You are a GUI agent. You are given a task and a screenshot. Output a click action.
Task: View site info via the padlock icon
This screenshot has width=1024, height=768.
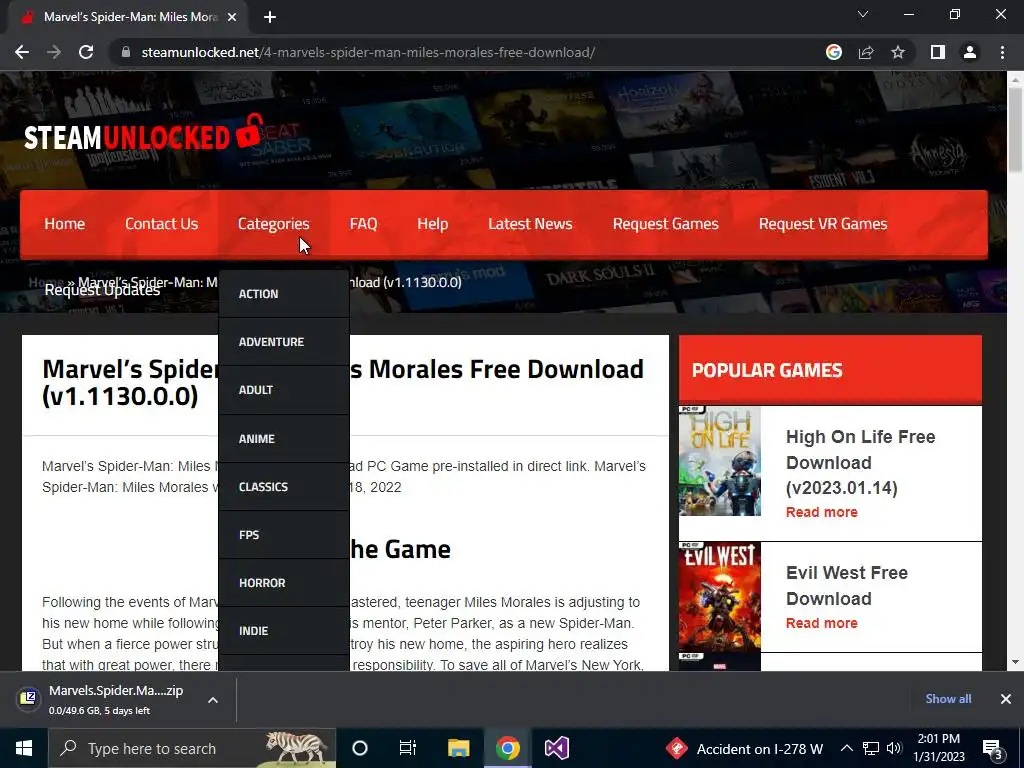[126, 52]
